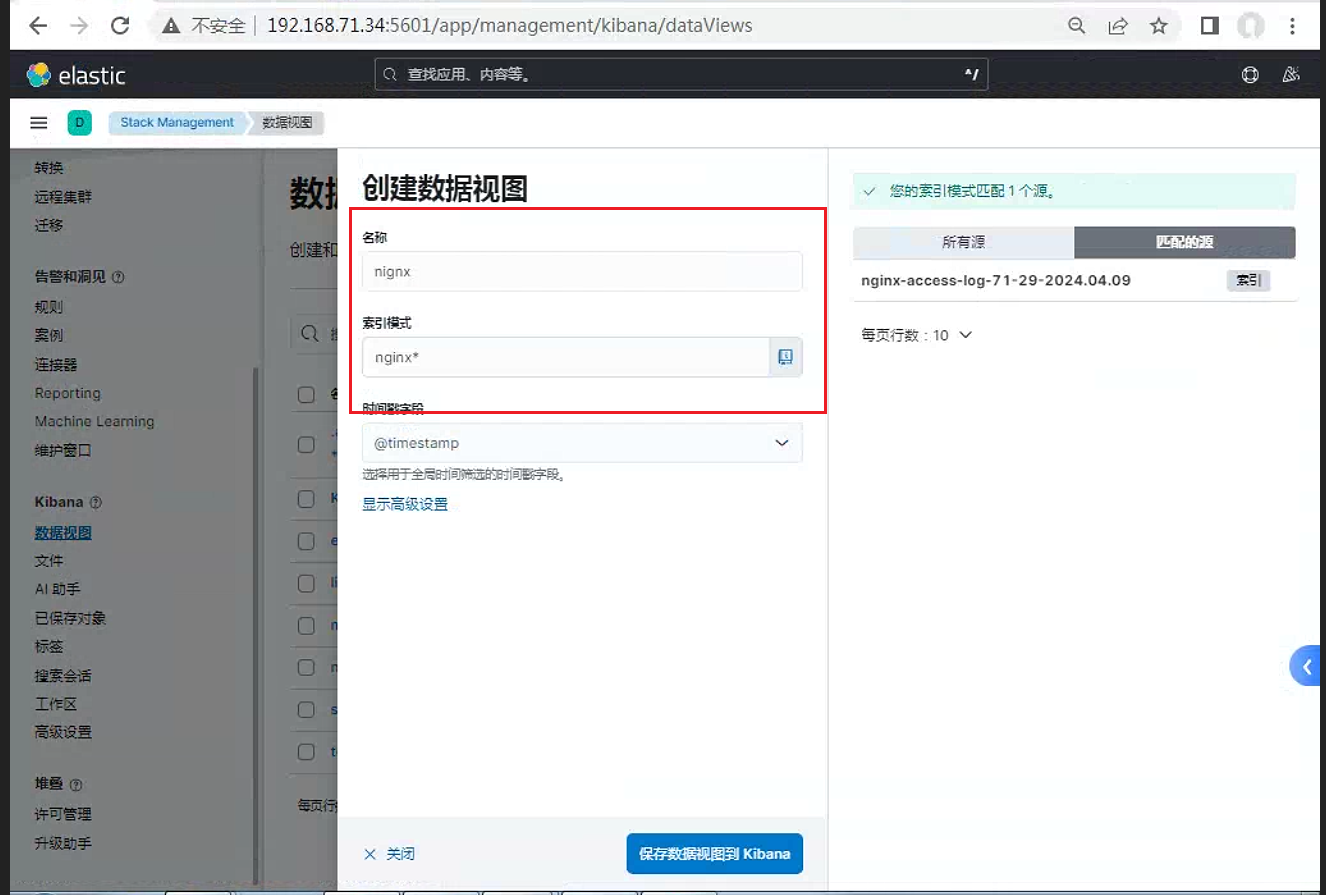Reload the page with the refresh icon

[120, 26]
